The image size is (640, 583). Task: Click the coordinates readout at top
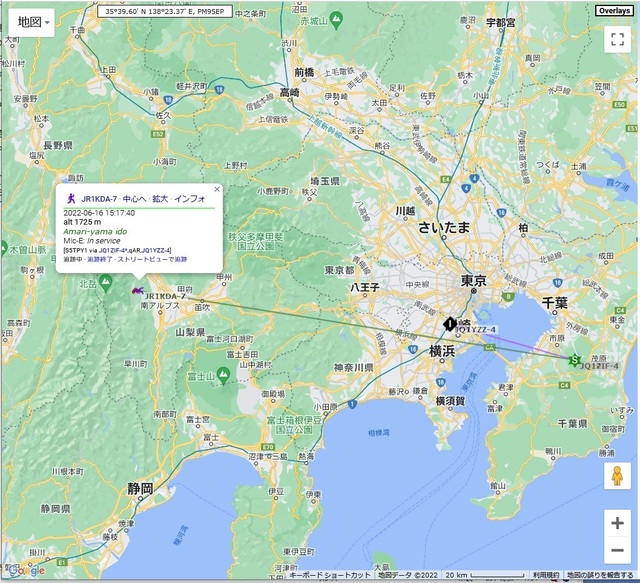(166, 11)
